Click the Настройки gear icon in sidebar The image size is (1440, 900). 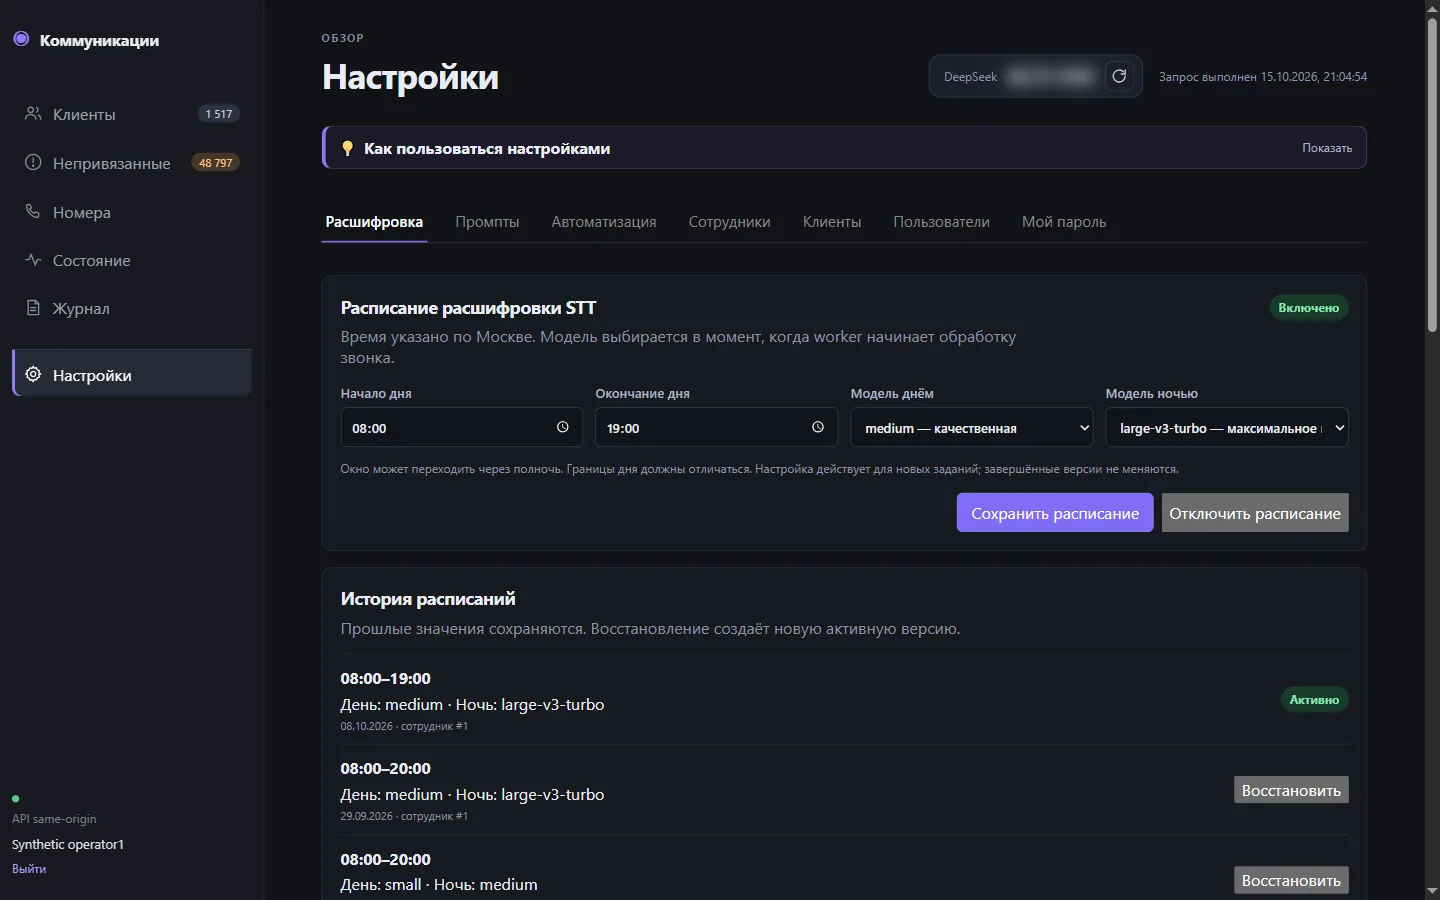tap(33, 374)
